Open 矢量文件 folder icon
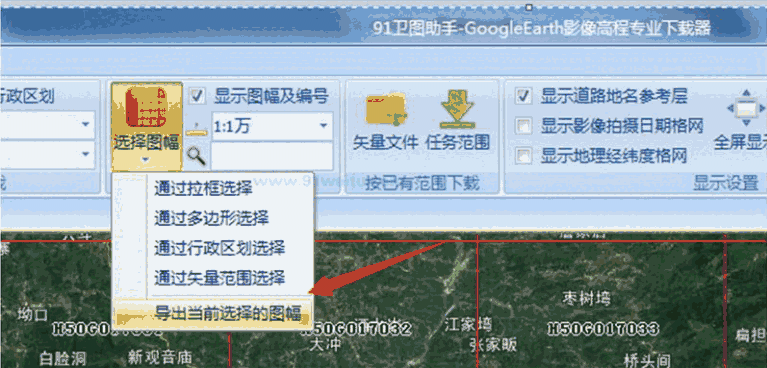This screenshot has width=767, height=368. pos(386,110)
